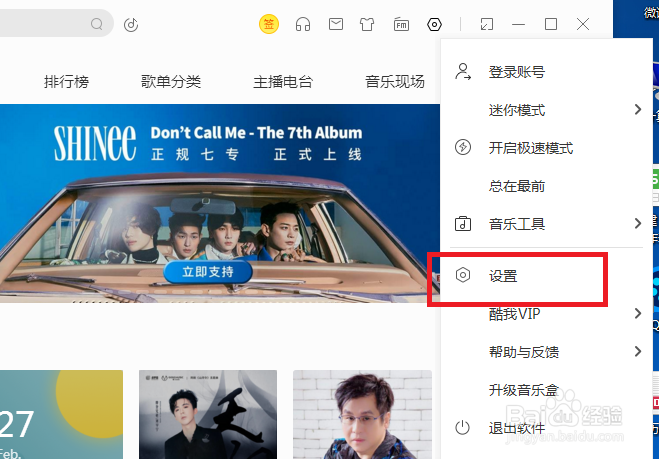The height and width of the screenshot is (459, 659).
Task: Open the headphones icon in title bar
Action: (x=303, y=24)
